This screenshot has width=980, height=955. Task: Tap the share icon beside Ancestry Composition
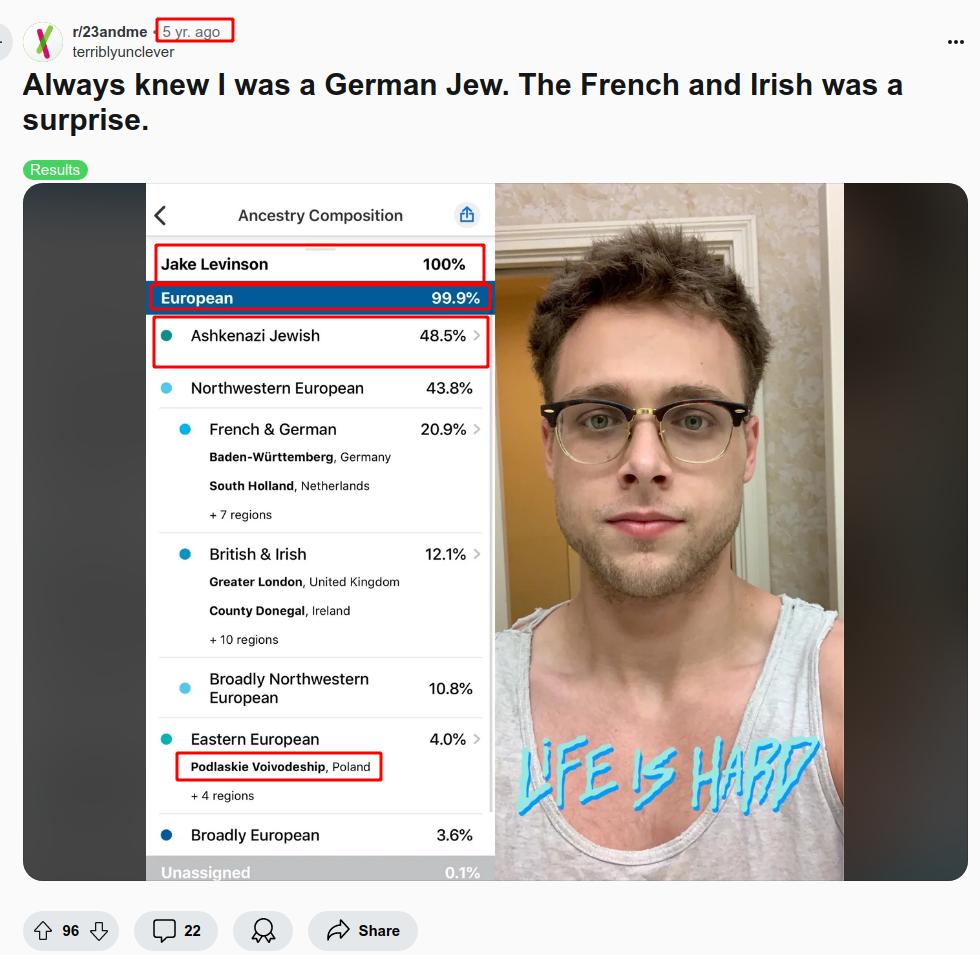[467, 215]
